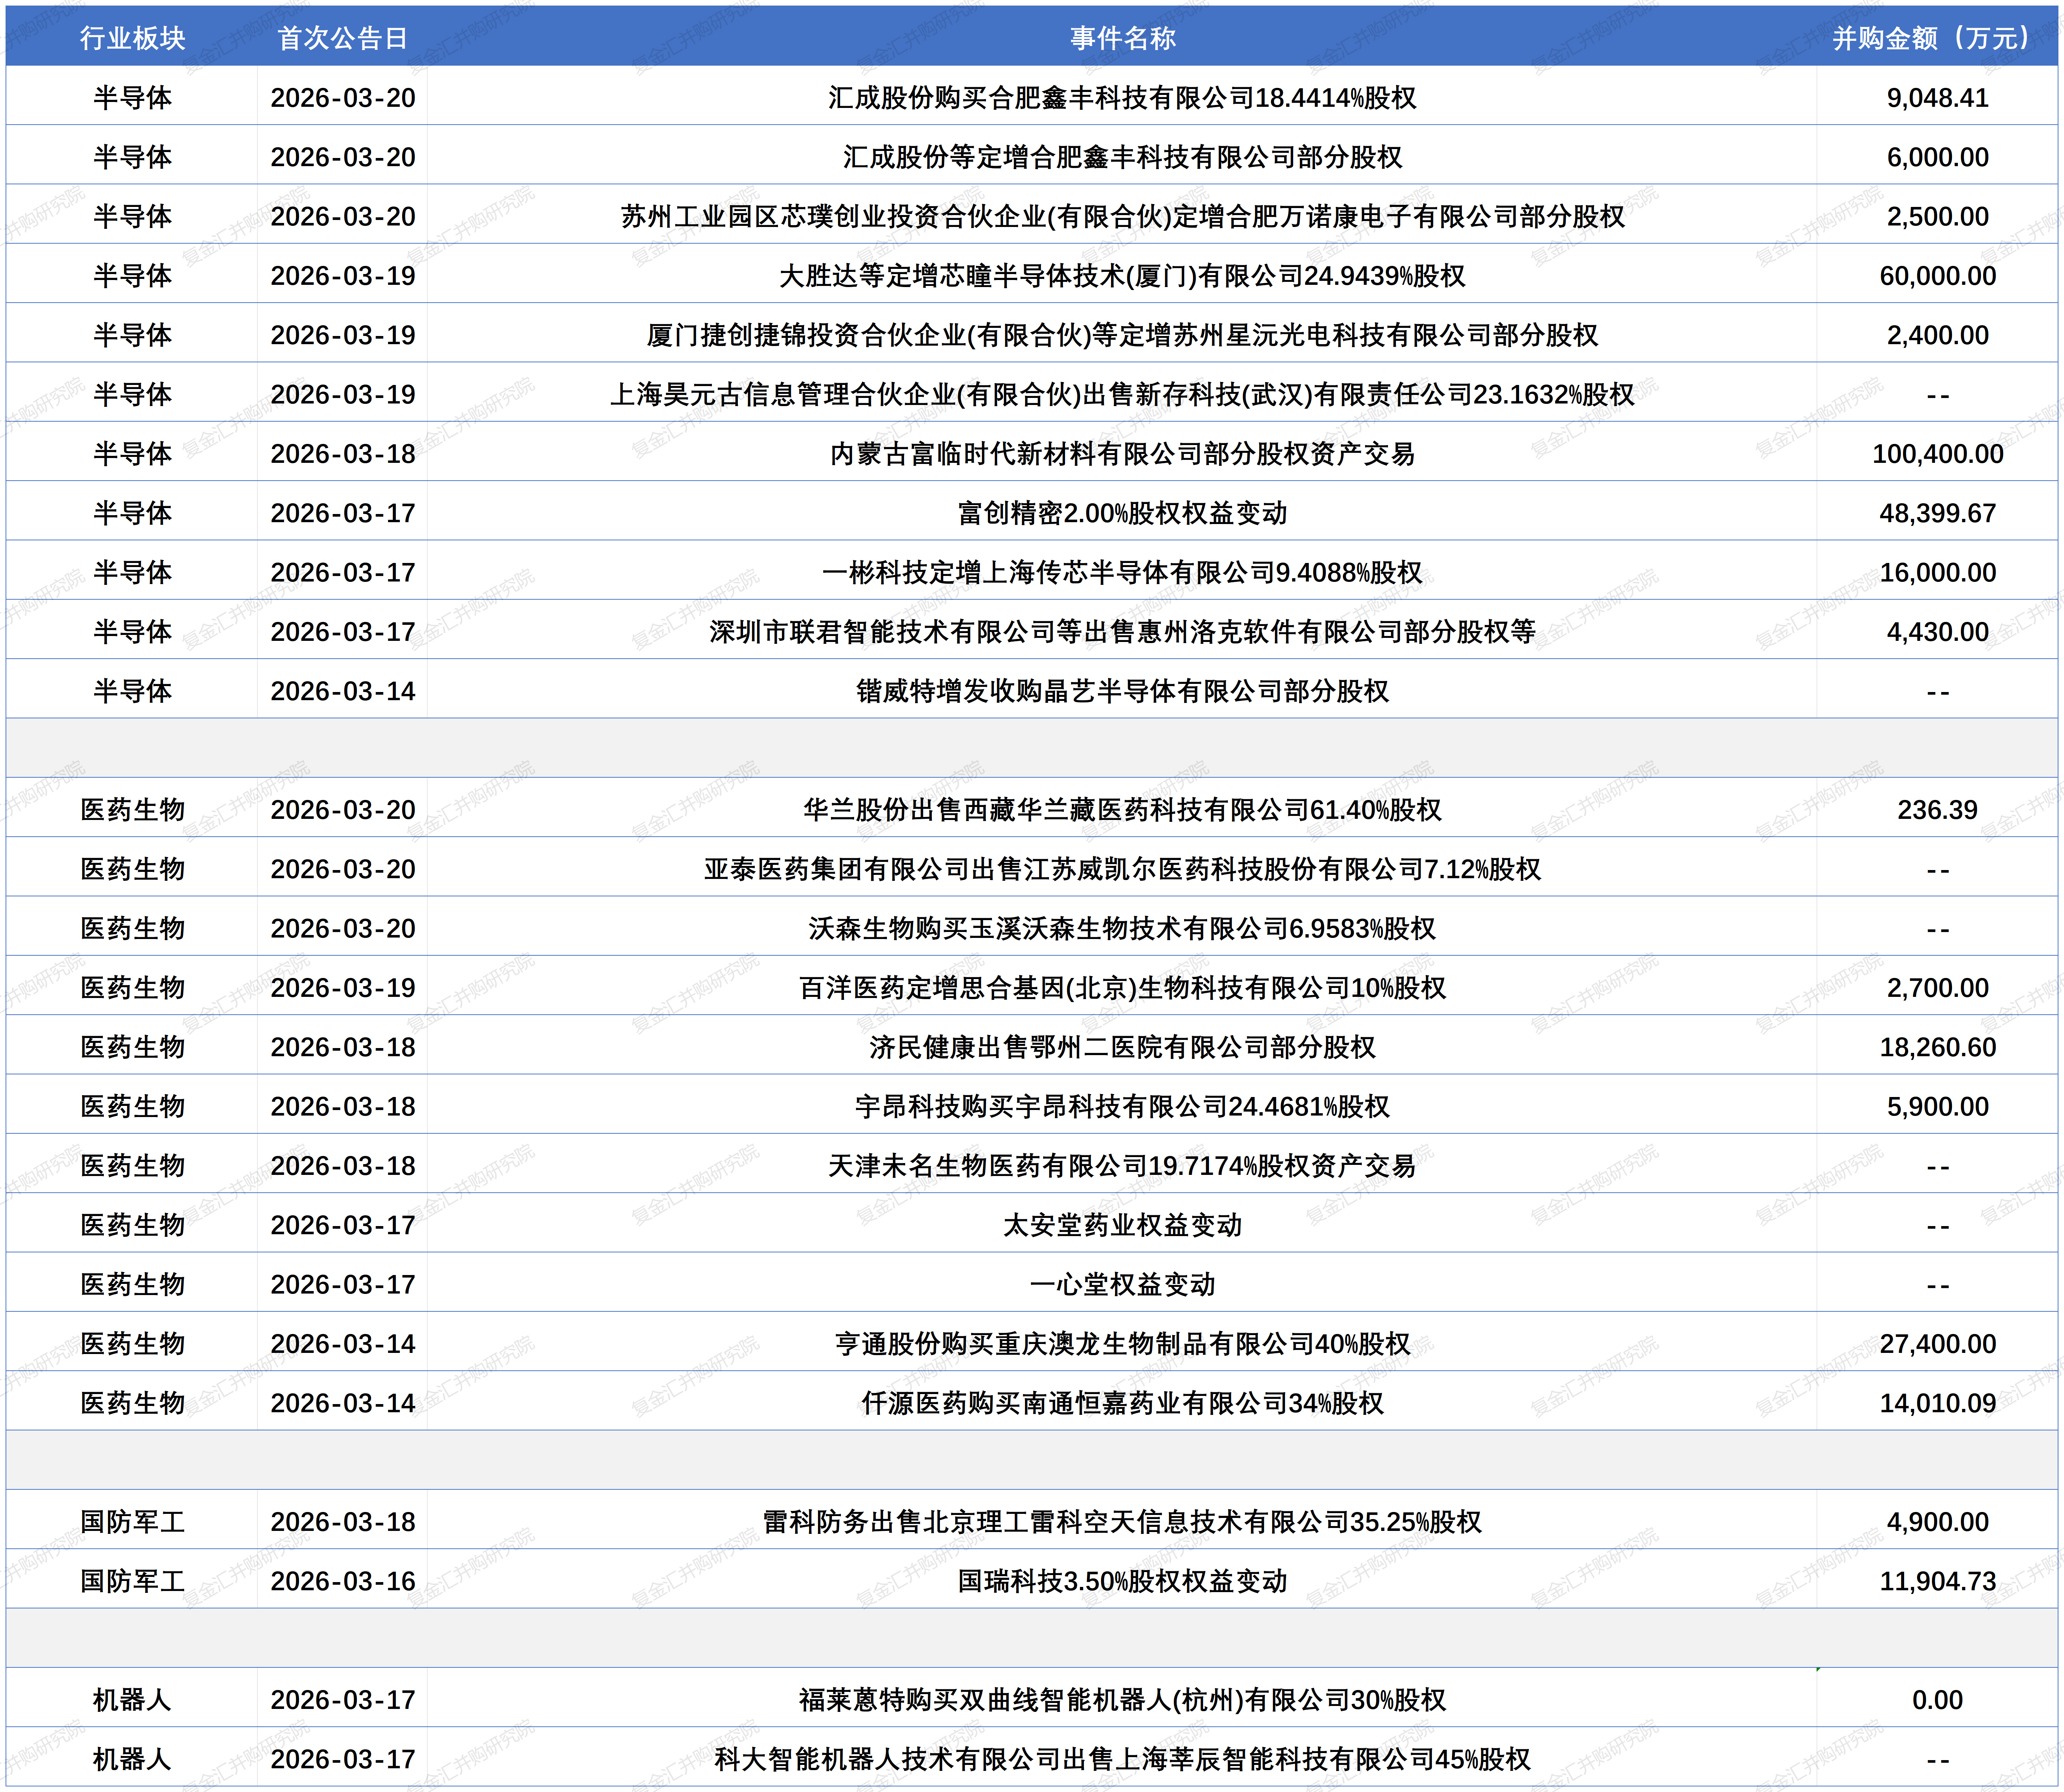Select event 济民健康出售鄂州二医院有限公司部分股权
The width and height of the screenshot is (2064, 1792).
click(x=1122, y=1047)
